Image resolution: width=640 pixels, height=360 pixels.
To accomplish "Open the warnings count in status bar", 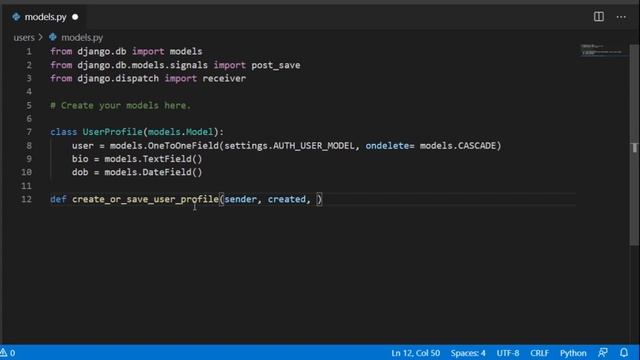I will [8, 353].
